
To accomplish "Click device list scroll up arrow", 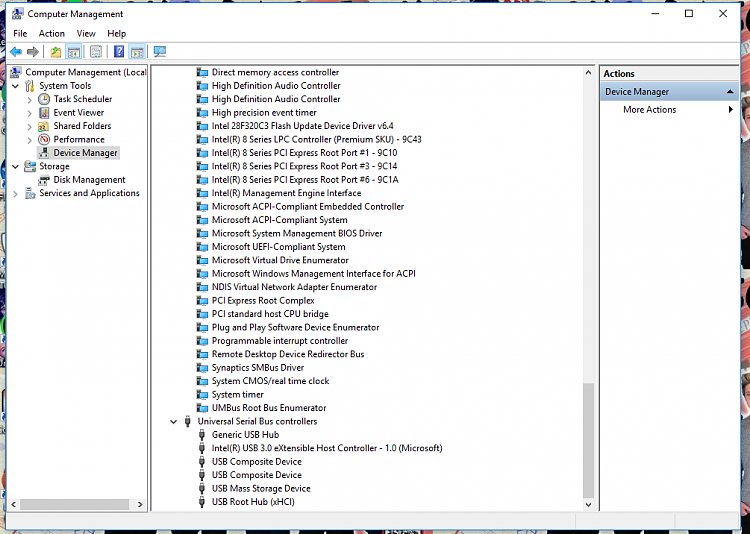I will (588, 72).
